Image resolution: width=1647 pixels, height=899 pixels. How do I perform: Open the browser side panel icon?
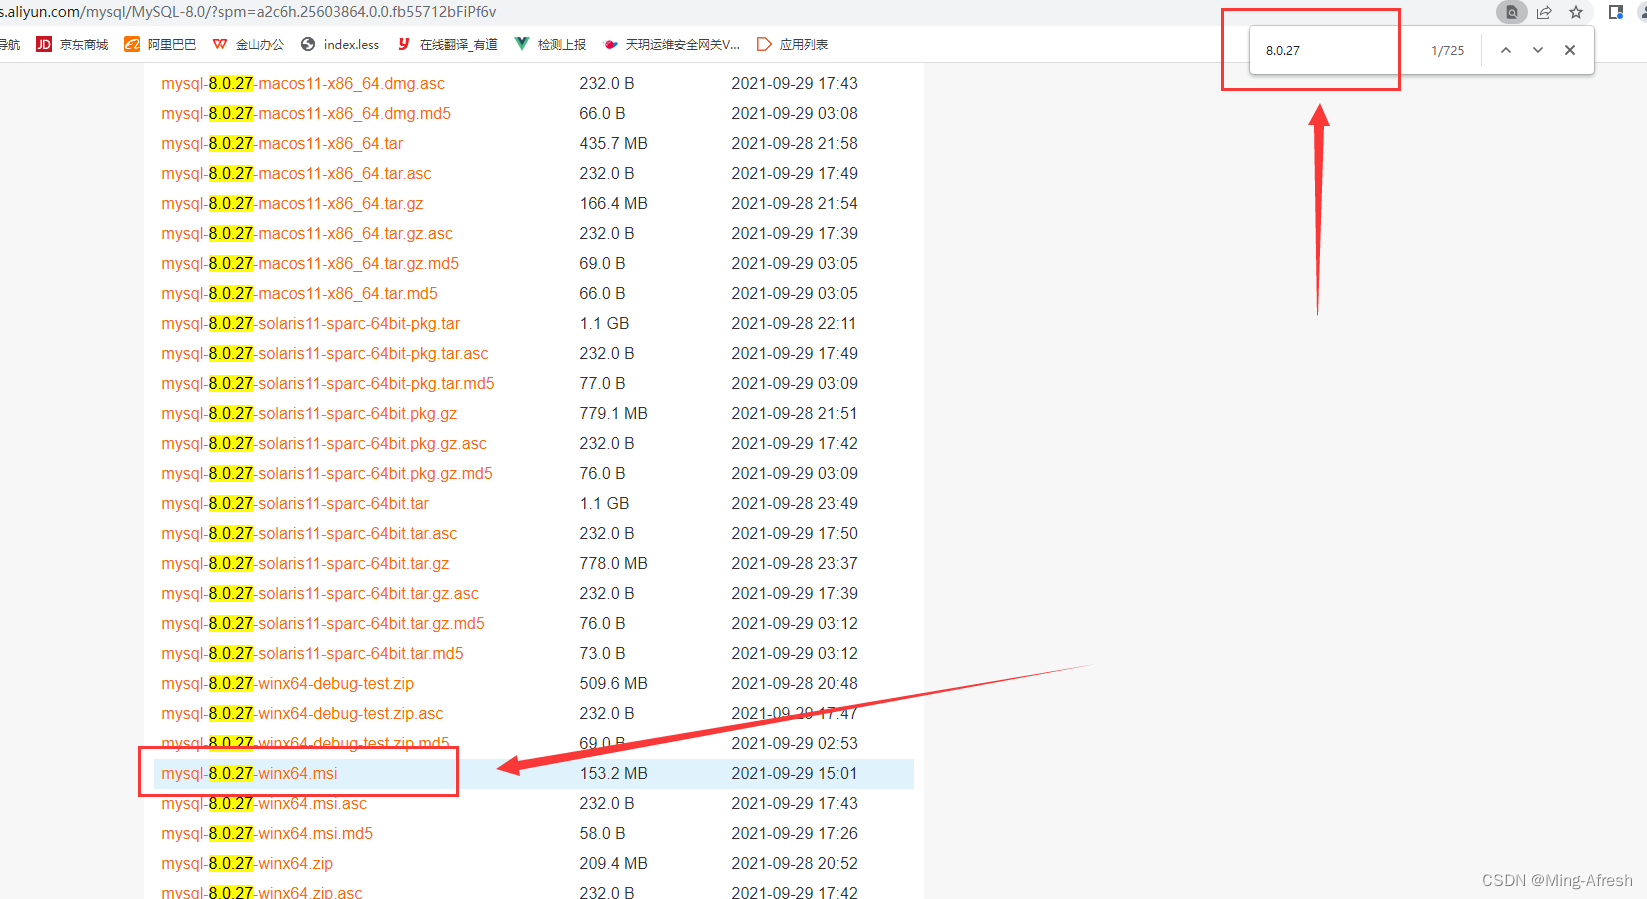pos(1615,12)
